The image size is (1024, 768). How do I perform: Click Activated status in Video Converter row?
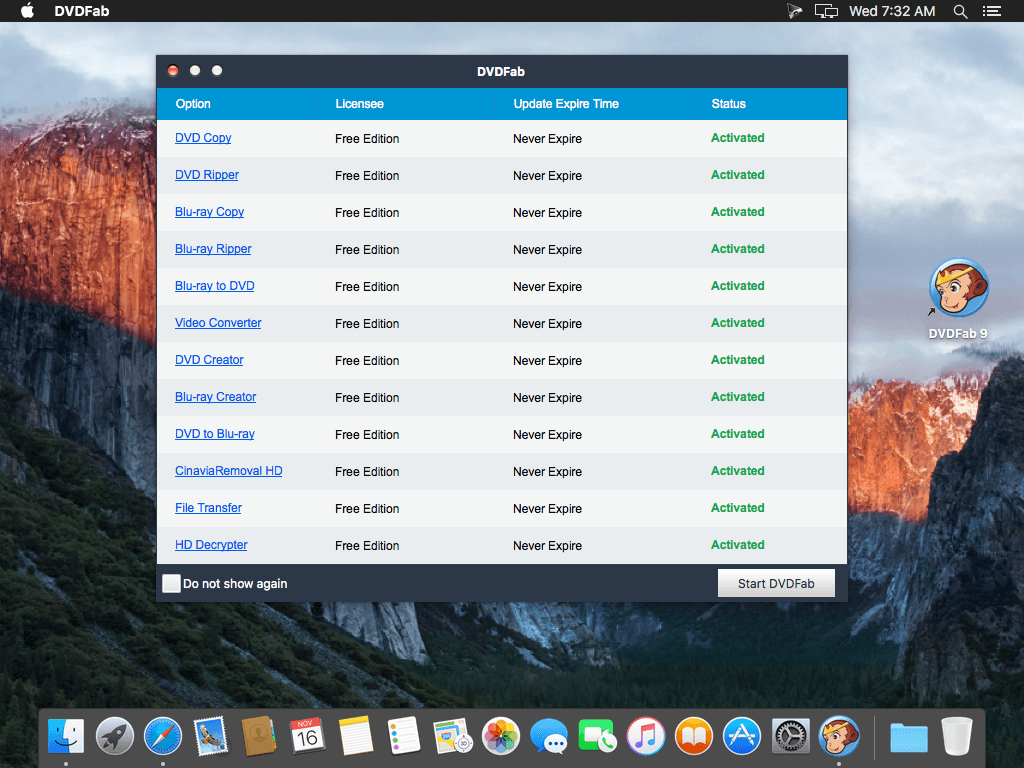(x=737, y=323)
